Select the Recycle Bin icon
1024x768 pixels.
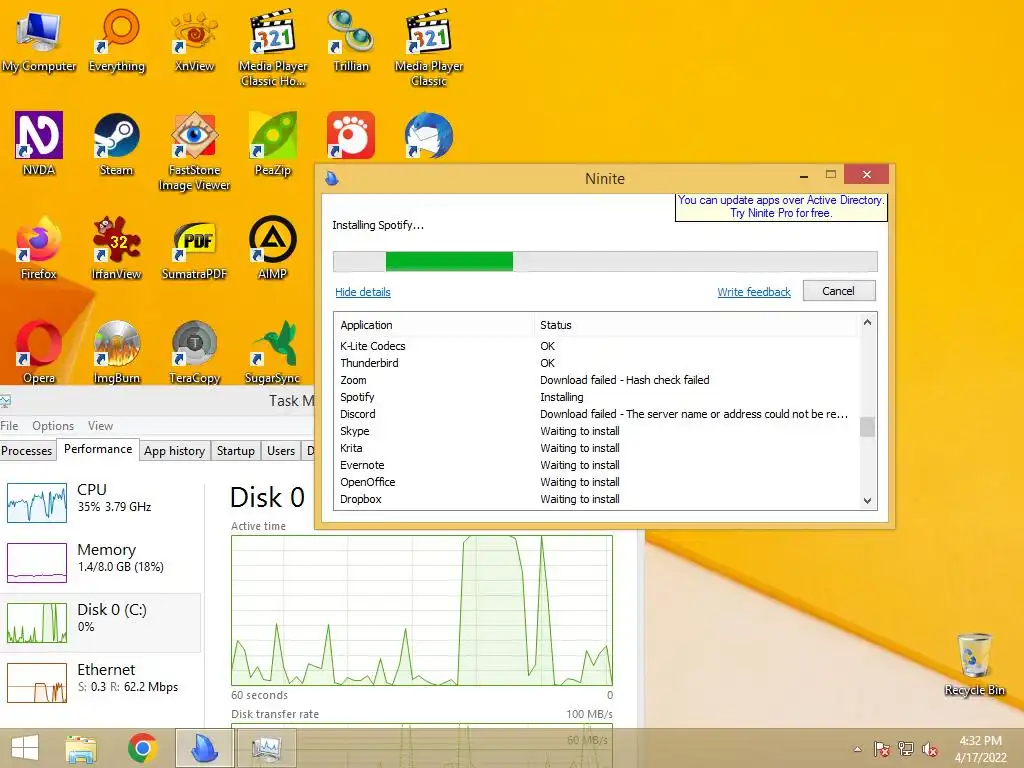point(974,664)
